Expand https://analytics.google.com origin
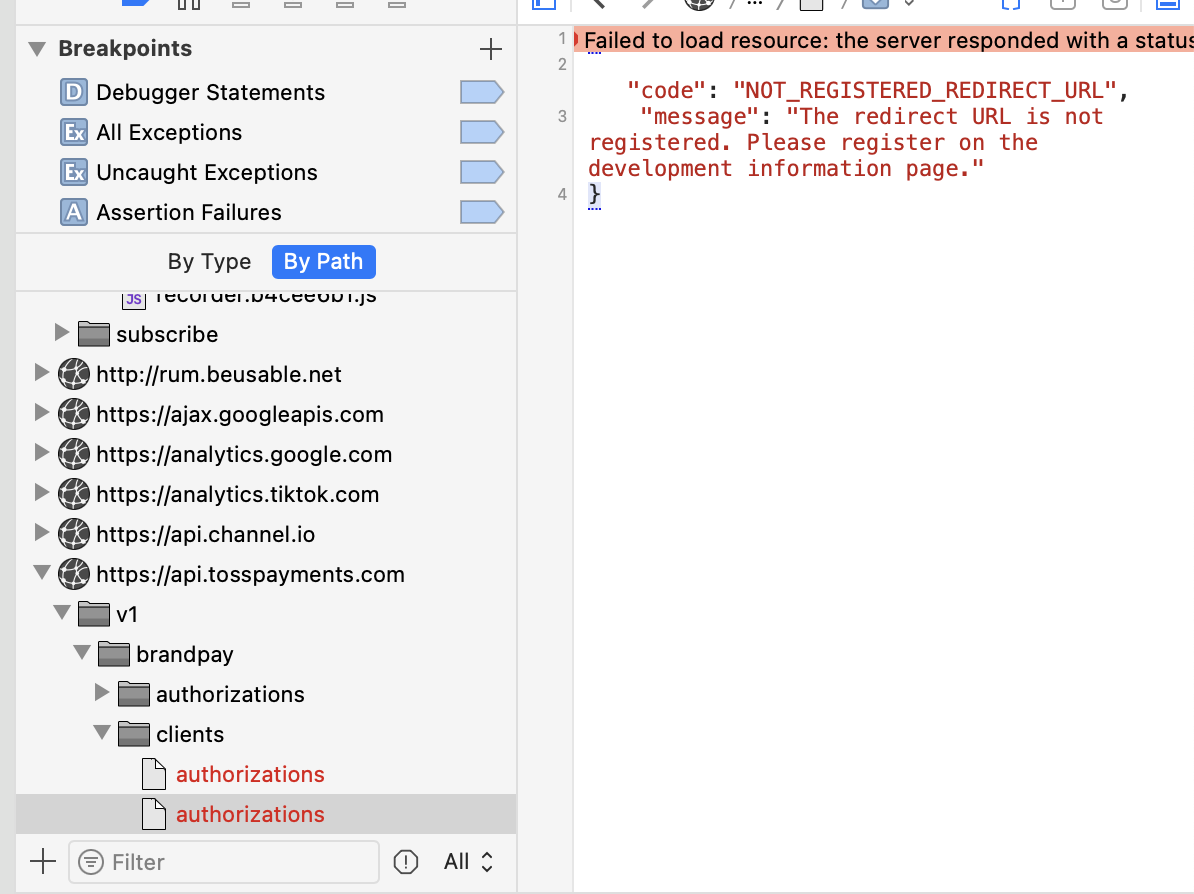Image resolution: width=1194 pixels, height=894 pixels. tap(42, 452)
